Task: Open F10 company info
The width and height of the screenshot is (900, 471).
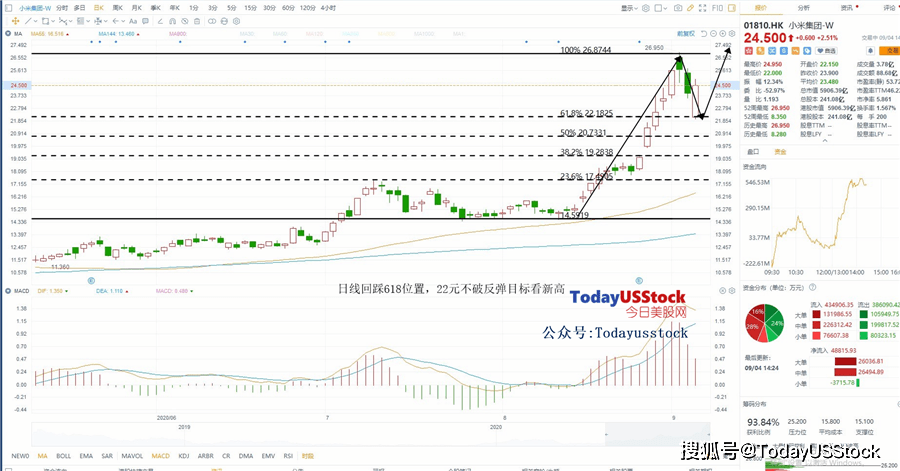Action: [717, 8]
